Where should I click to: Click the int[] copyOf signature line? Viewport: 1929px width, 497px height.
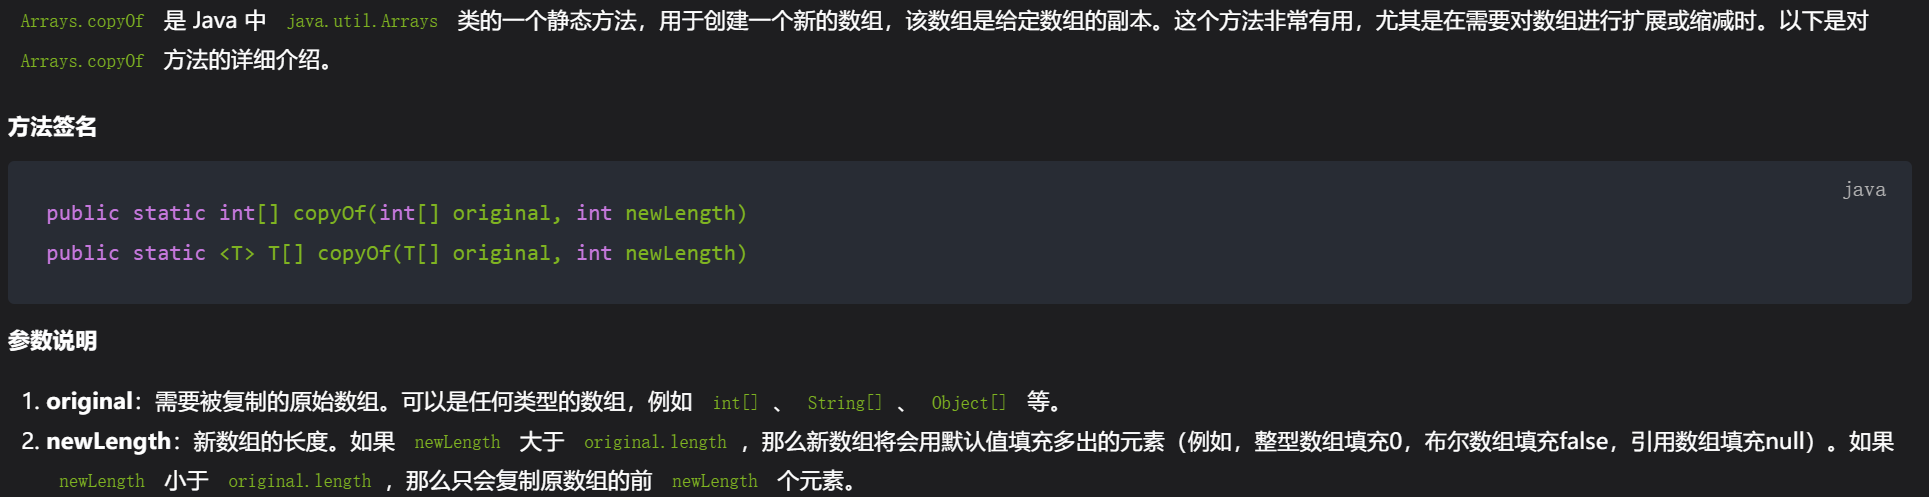click(396, 213)
